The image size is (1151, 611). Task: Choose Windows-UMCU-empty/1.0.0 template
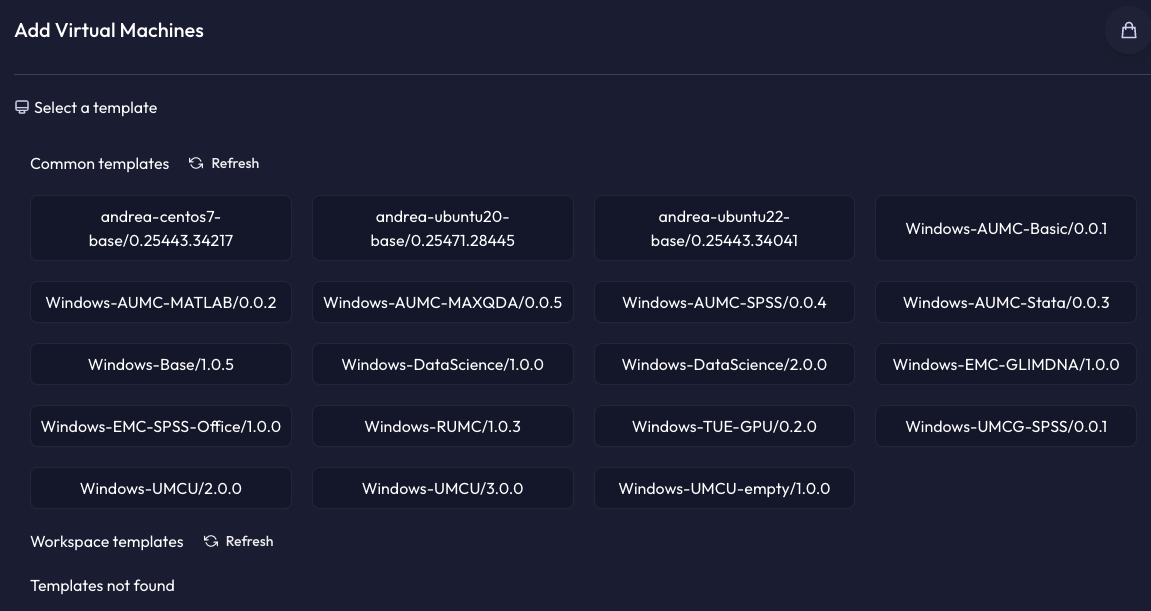(724, 488)
